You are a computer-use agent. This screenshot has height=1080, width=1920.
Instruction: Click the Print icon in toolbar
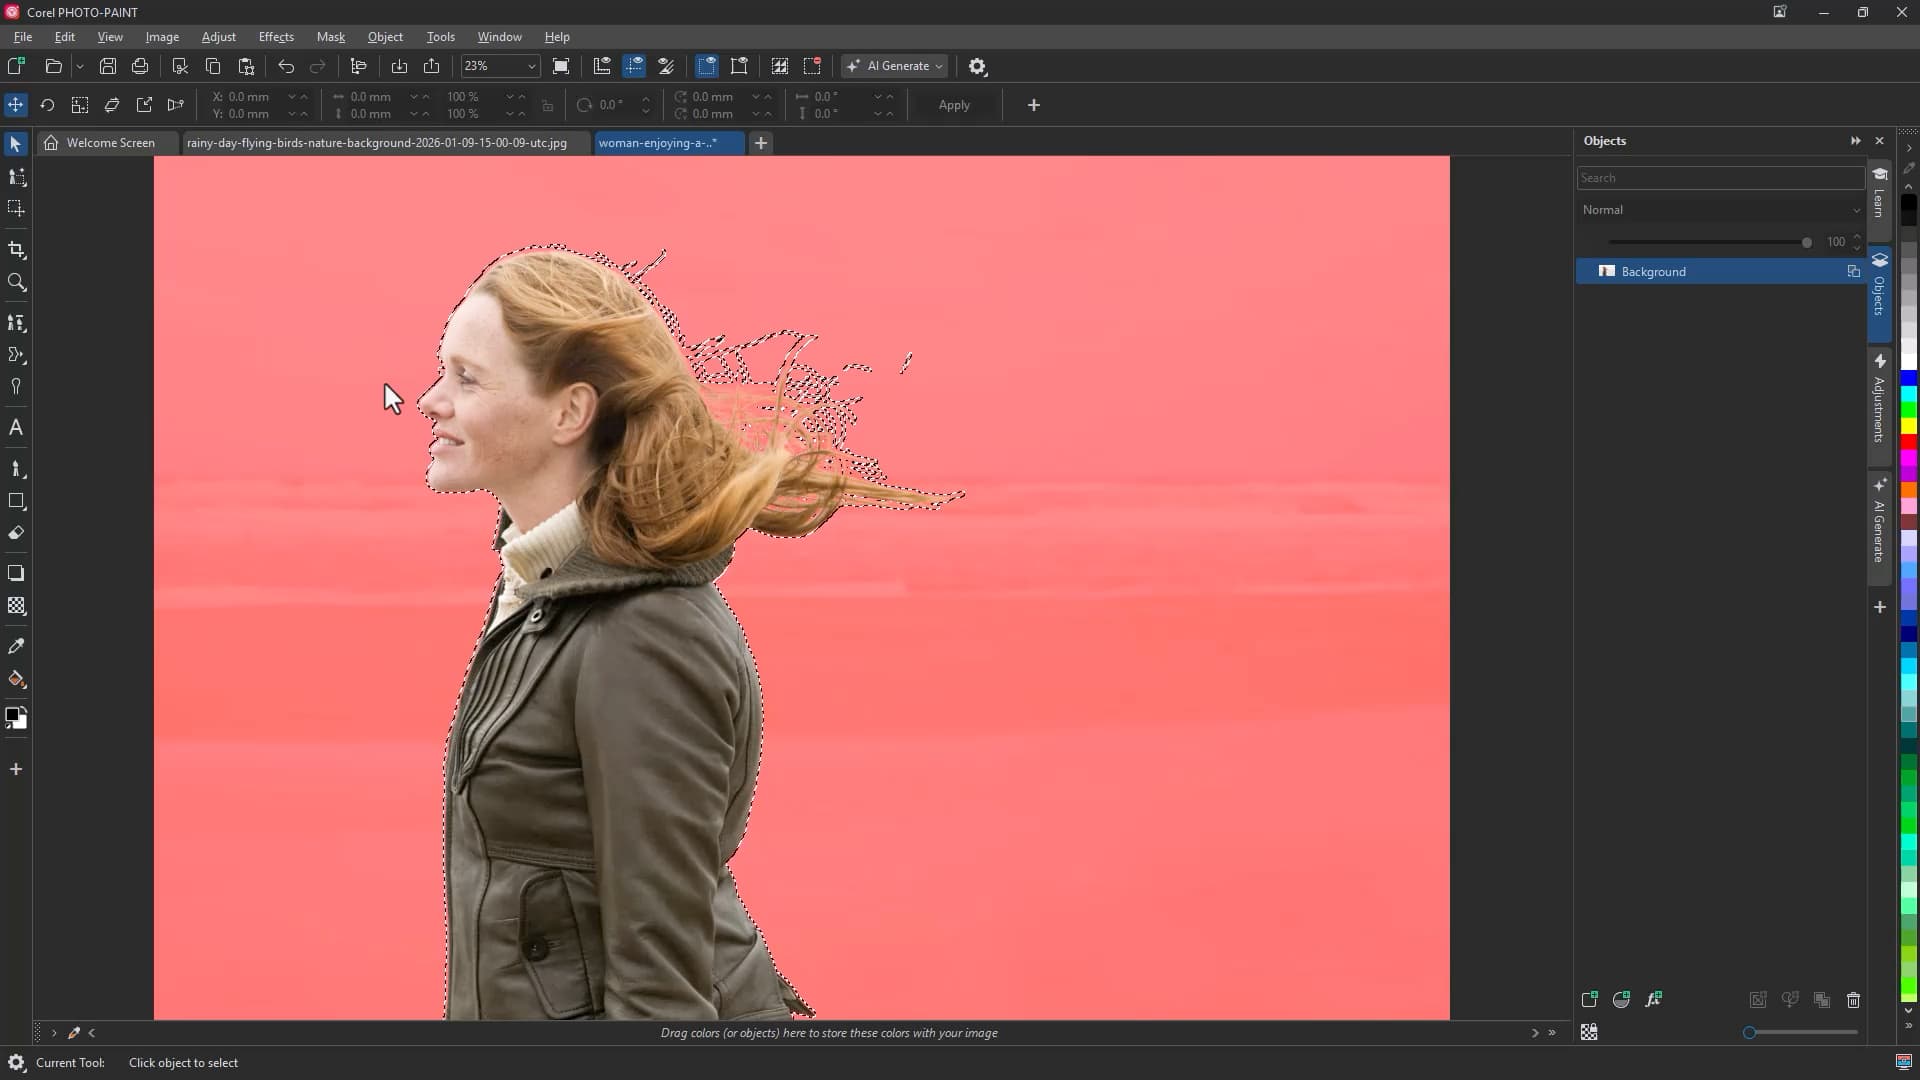(140, 66)
